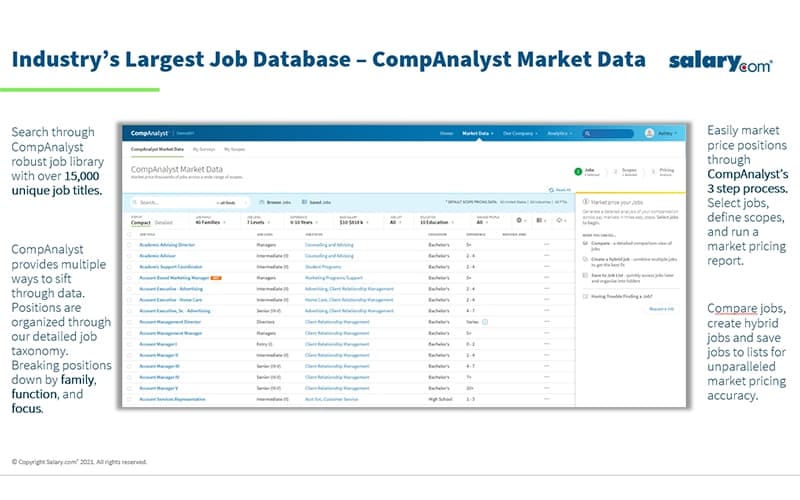Open the Manage People All dropdown
The width and height of the screenshot is (800, 500).
pos(482,222)
